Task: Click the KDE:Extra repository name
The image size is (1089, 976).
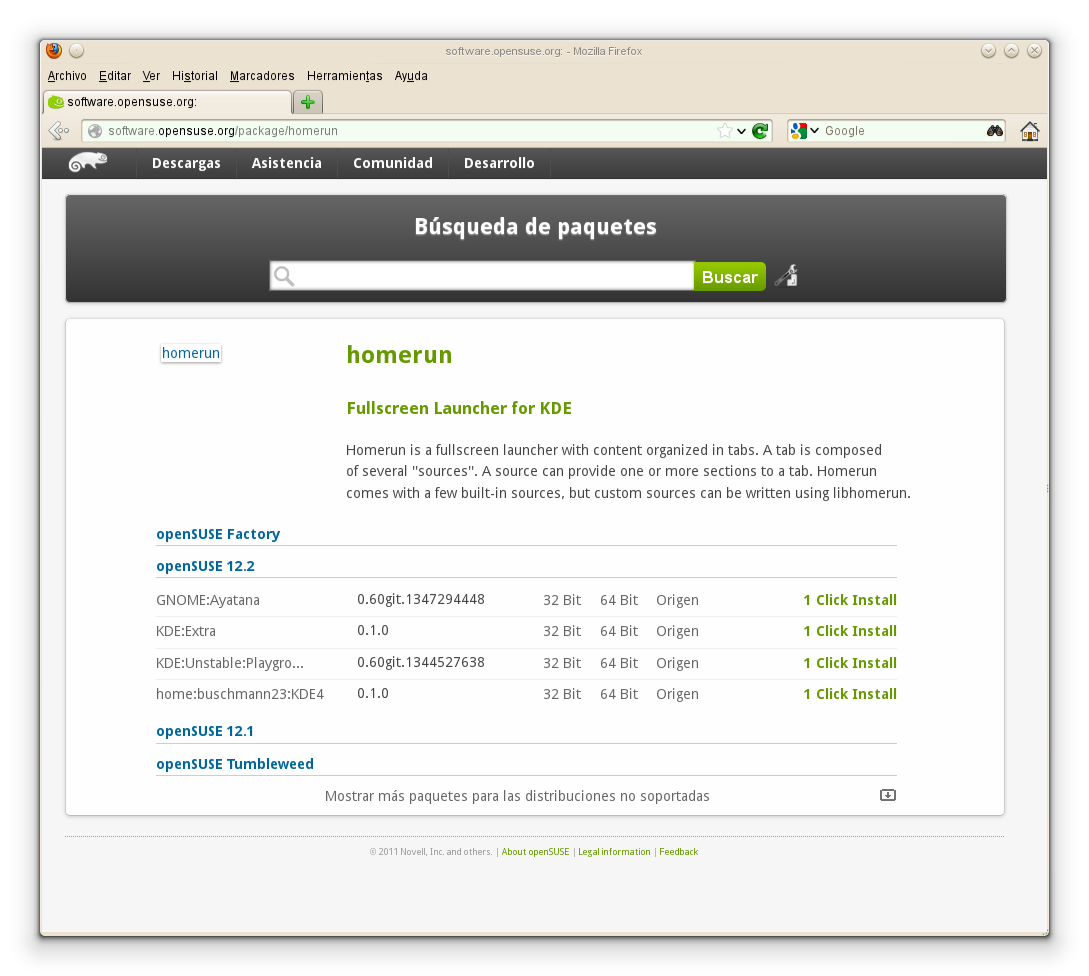Action: [186, 631]
